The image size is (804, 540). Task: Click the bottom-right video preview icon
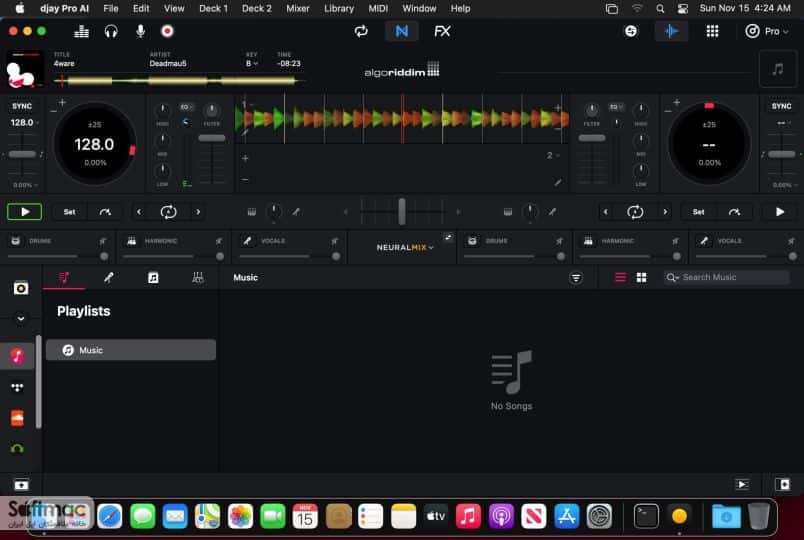pyautogui.click(x=742, y=484)
